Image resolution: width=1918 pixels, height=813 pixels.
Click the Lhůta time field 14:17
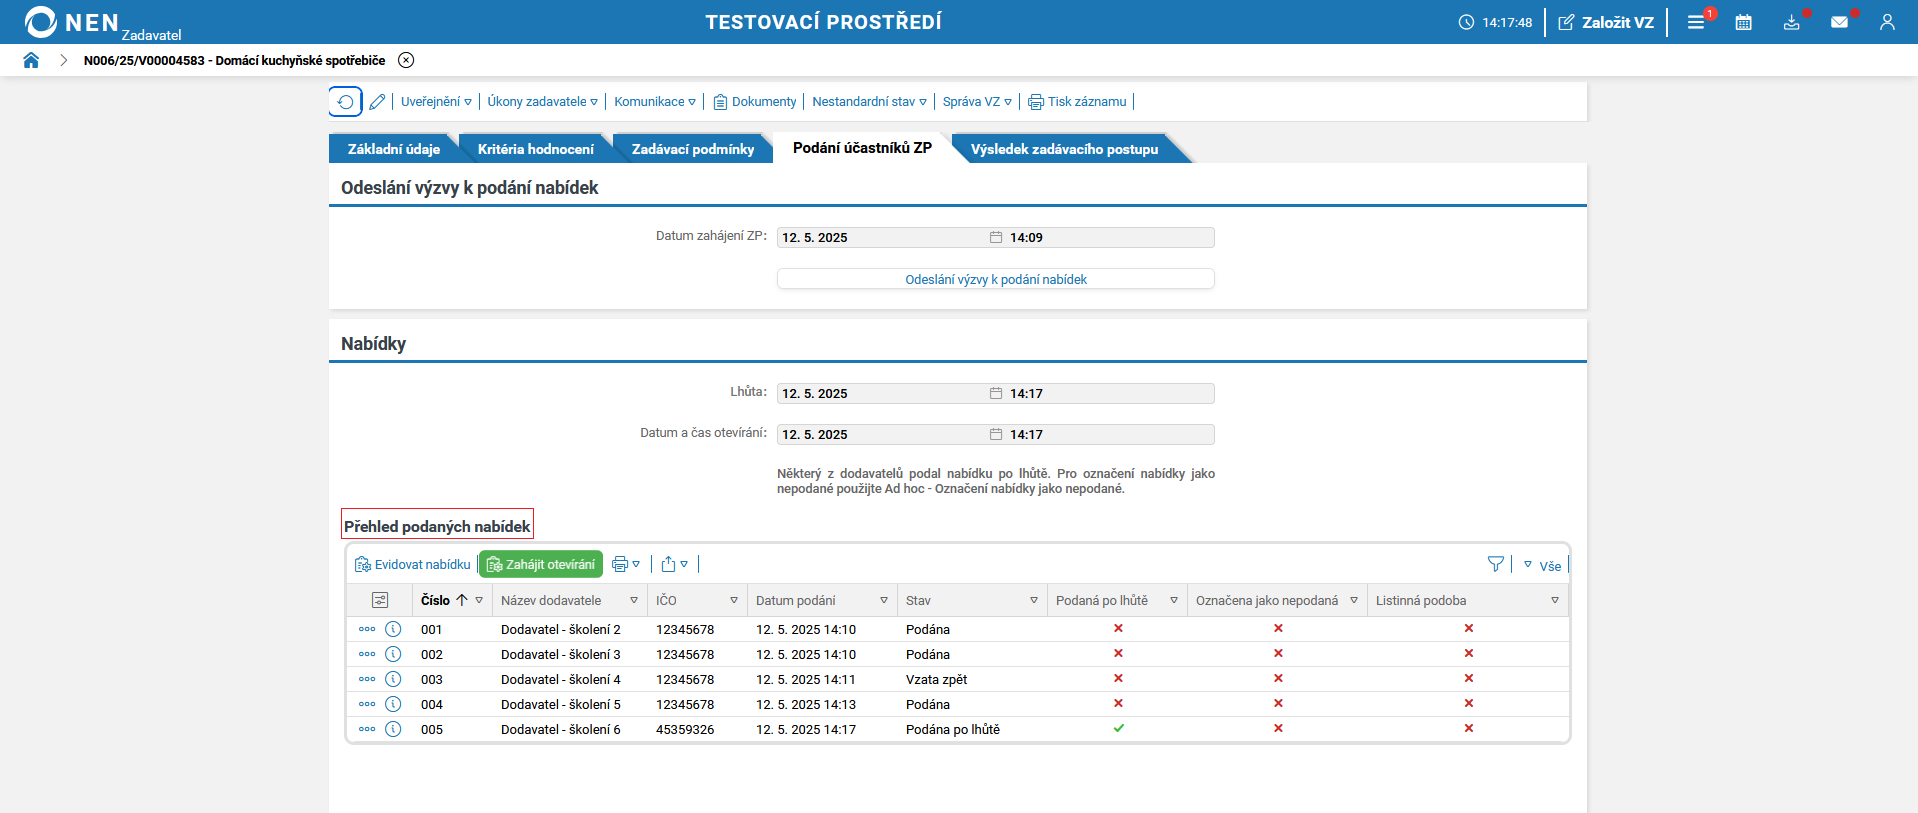pos(1110,393)
